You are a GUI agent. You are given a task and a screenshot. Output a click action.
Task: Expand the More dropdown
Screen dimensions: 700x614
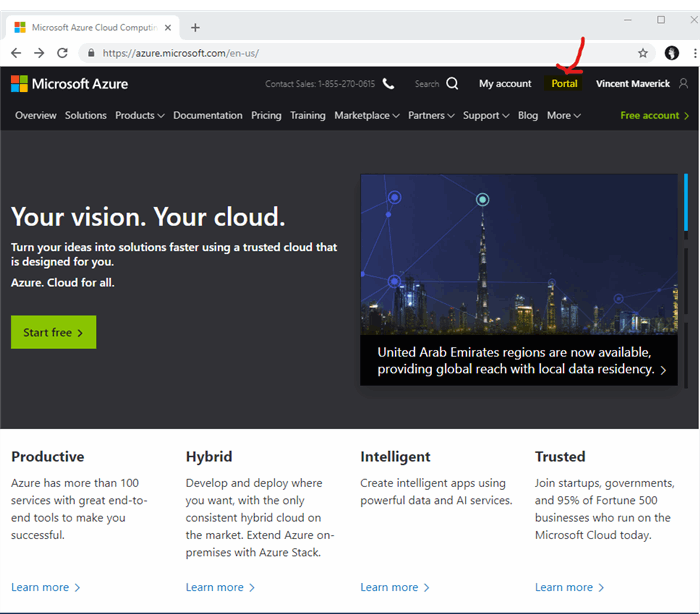[563, 115]
